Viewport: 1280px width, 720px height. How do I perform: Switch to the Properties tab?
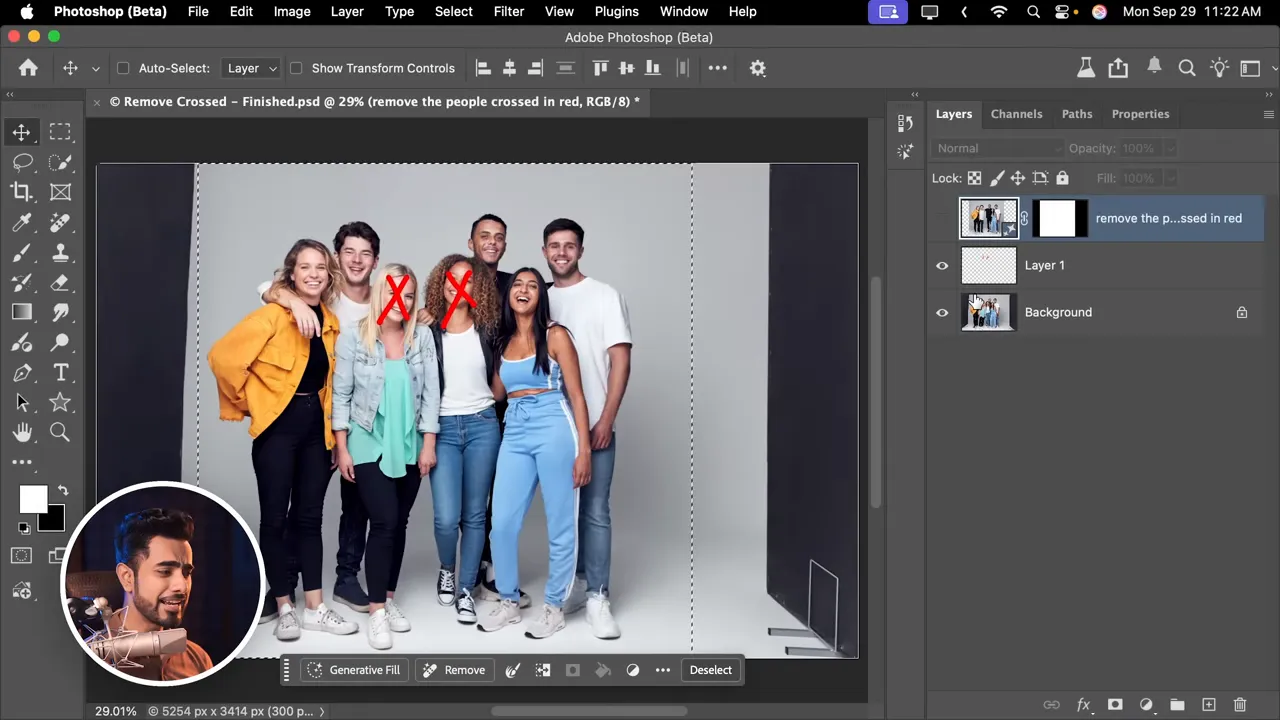(x=1140, y=114)
